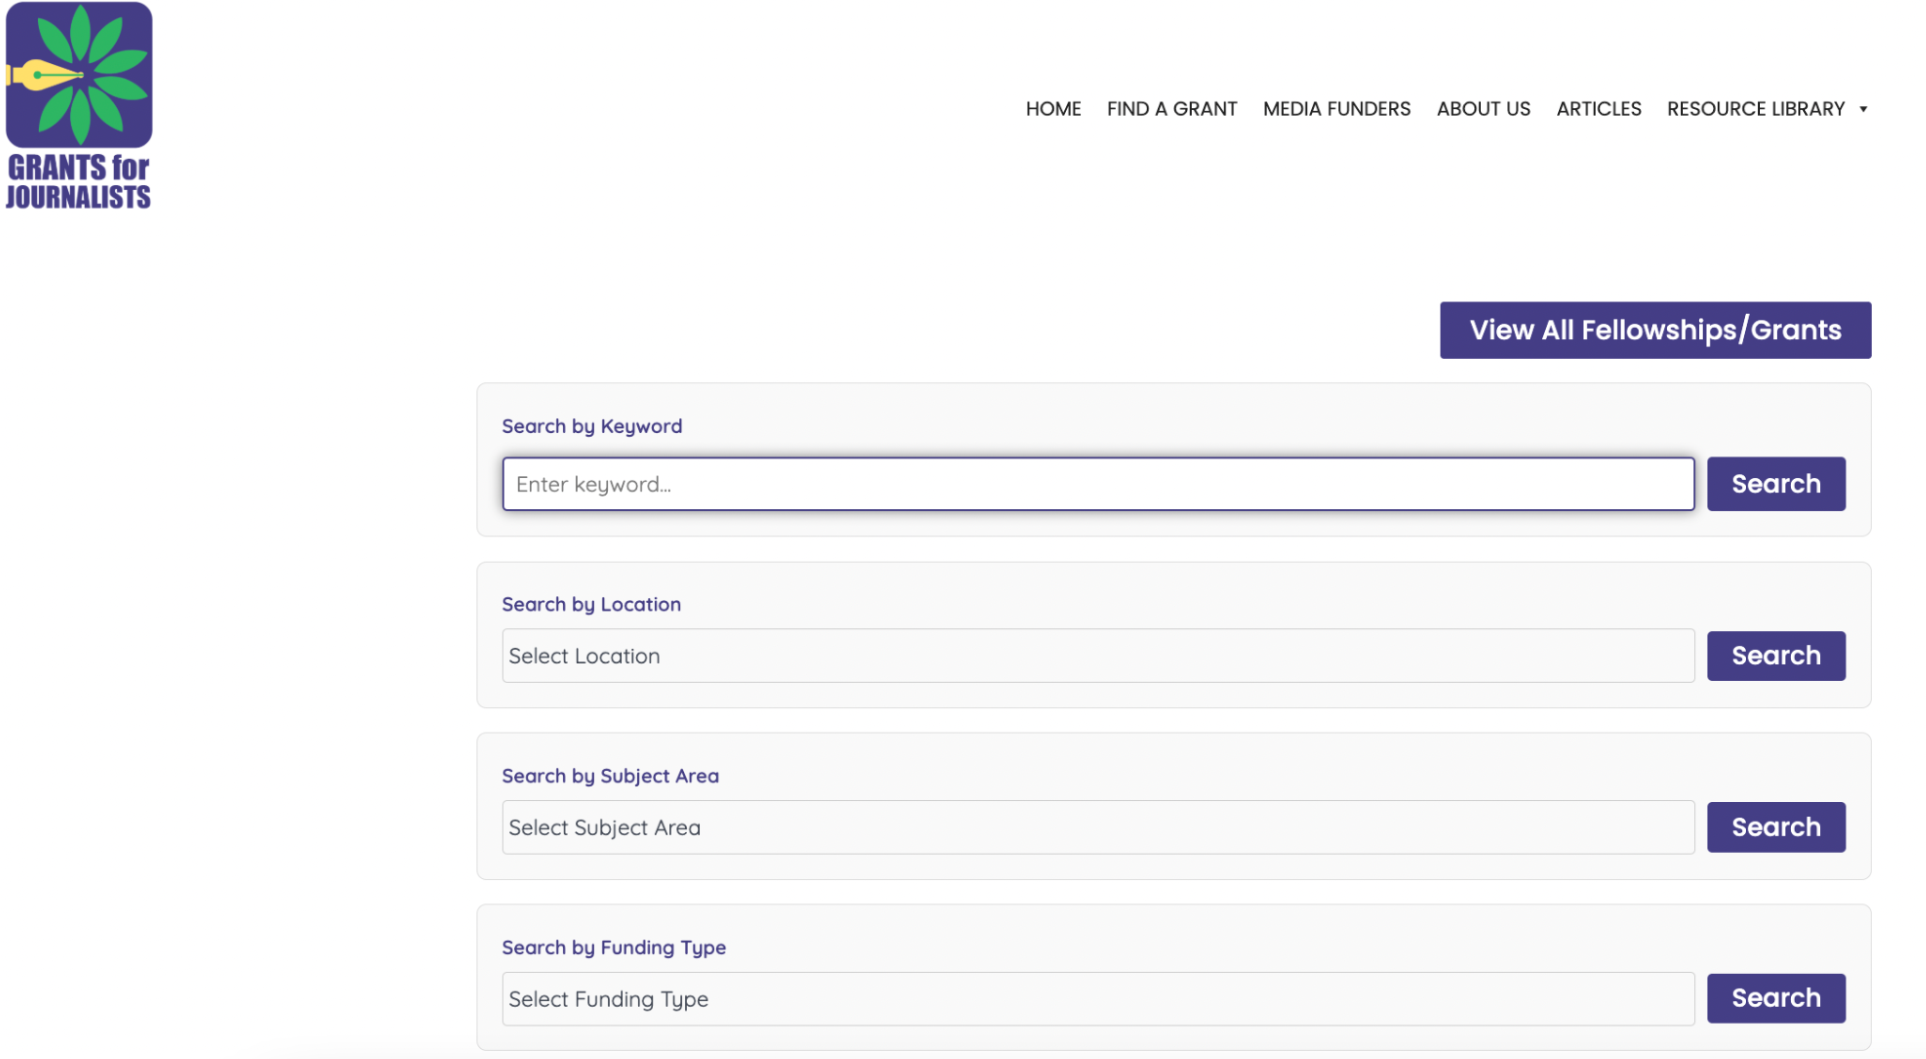Navigate to MEDIA FUNDERS
This screenshot has height=1059, width=1926.
tap(1336, 108)
